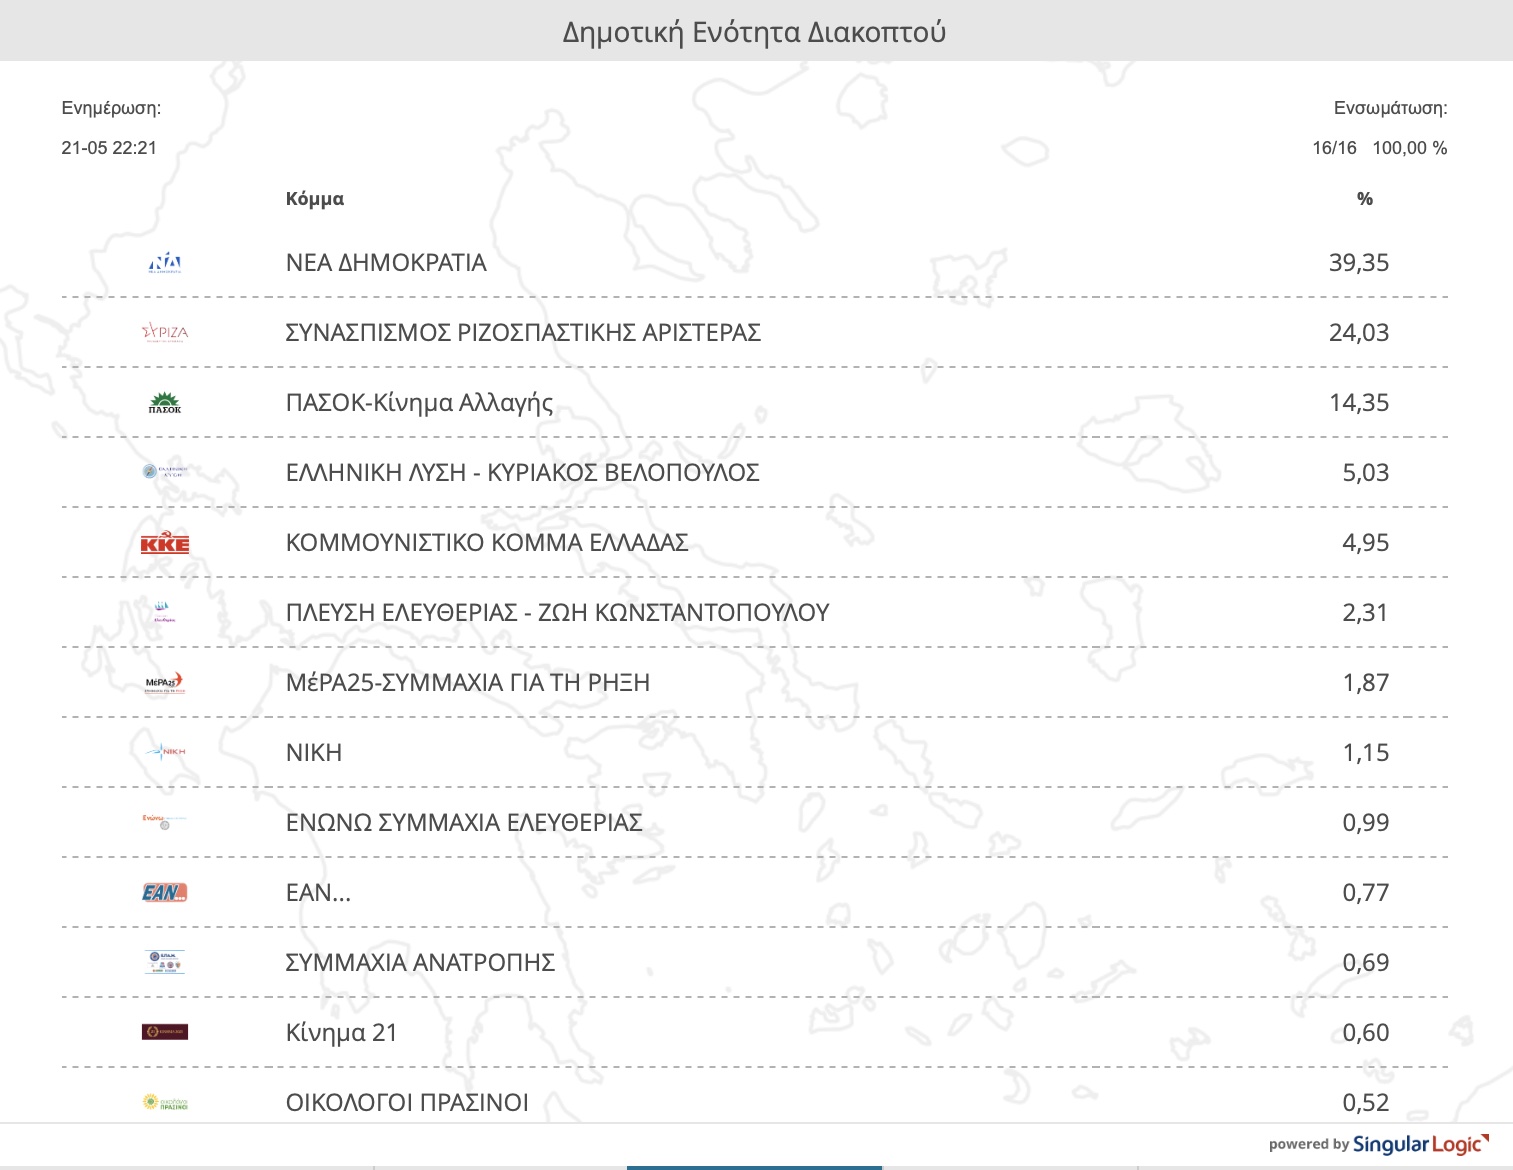Click the Οικολόγοι Πράσινοι sunflower logo

(165, 1103)
